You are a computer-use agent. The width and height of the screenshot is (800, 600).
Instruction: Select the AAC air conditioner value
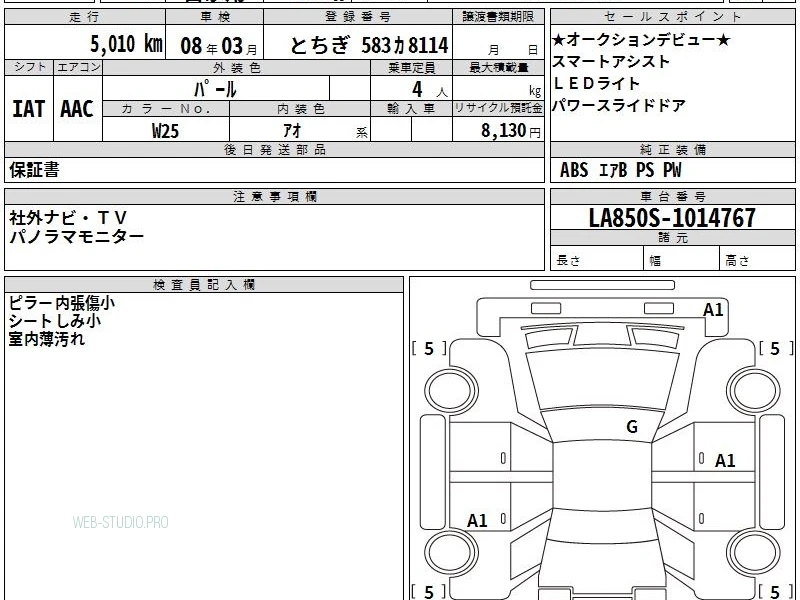pos(77,109)
